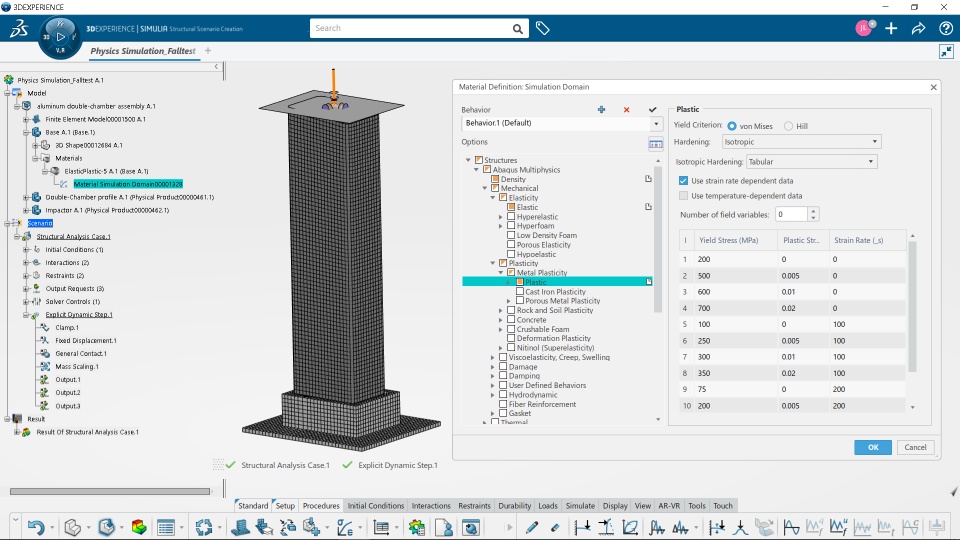
Task: Uncheck Use strain rate dependent data
Action: 684,181
